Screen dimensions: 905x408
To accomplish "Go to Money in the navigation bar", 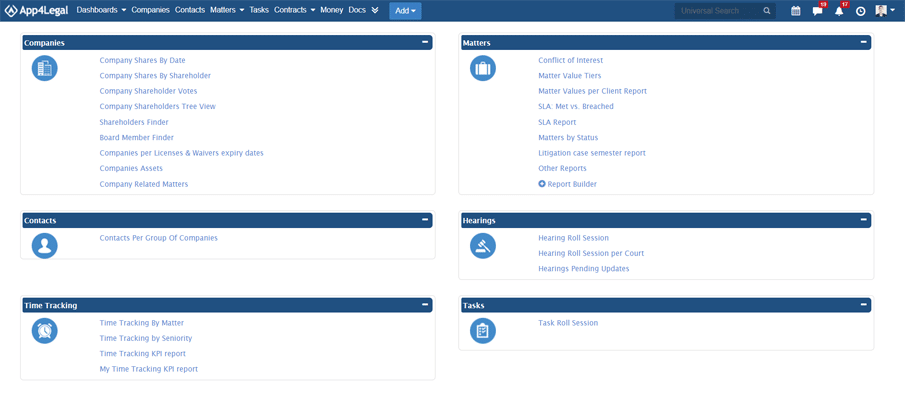I will [x=331, y=10].
